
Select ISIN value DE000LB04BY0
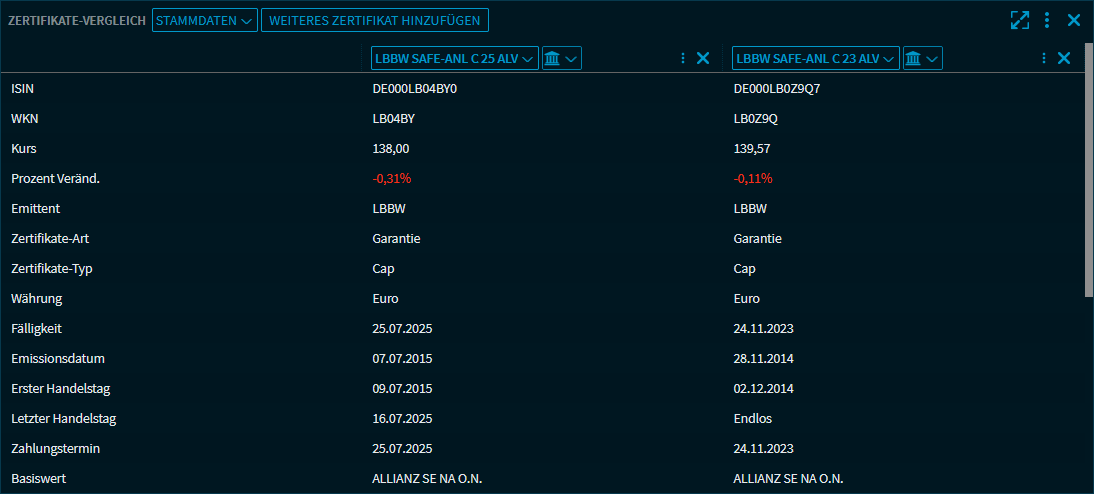tap(421, 89)
